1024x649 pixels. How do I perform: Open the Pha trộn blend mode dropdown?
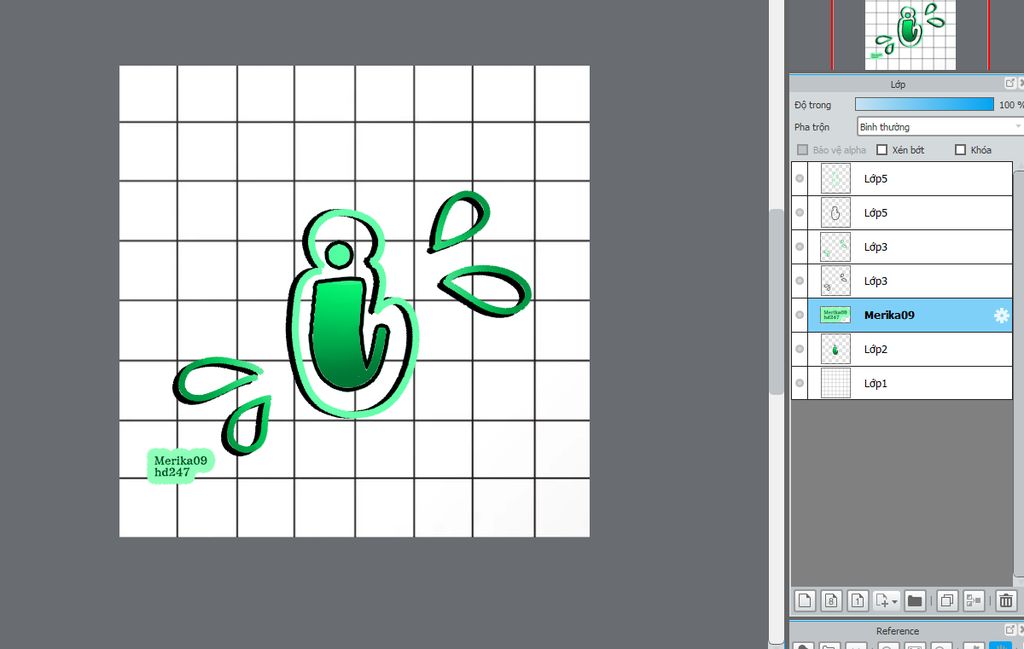939,127
